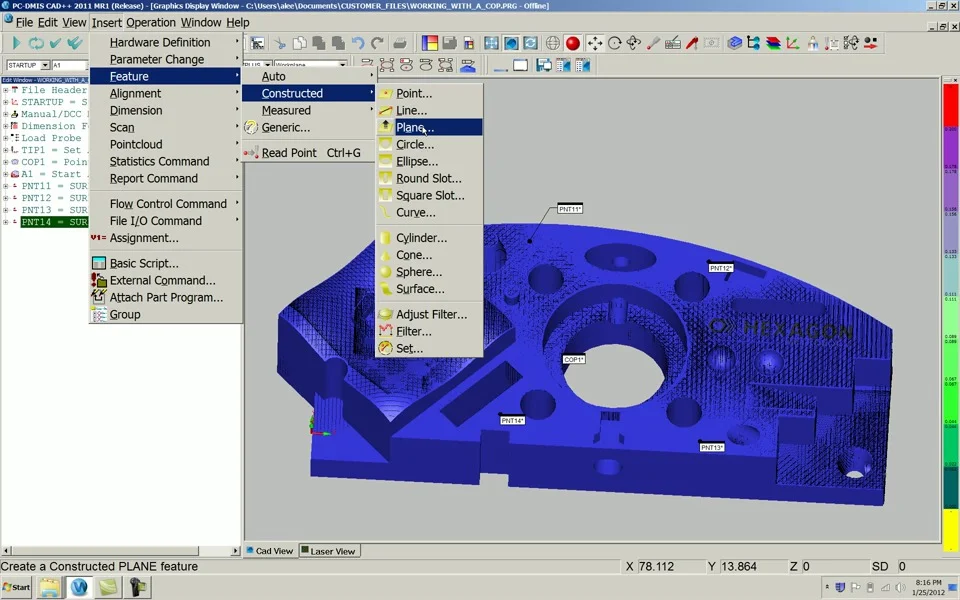Screen dimensions: 960x600
Task: Open the STARTUP alignment dropdown
Action: [44, 65]
